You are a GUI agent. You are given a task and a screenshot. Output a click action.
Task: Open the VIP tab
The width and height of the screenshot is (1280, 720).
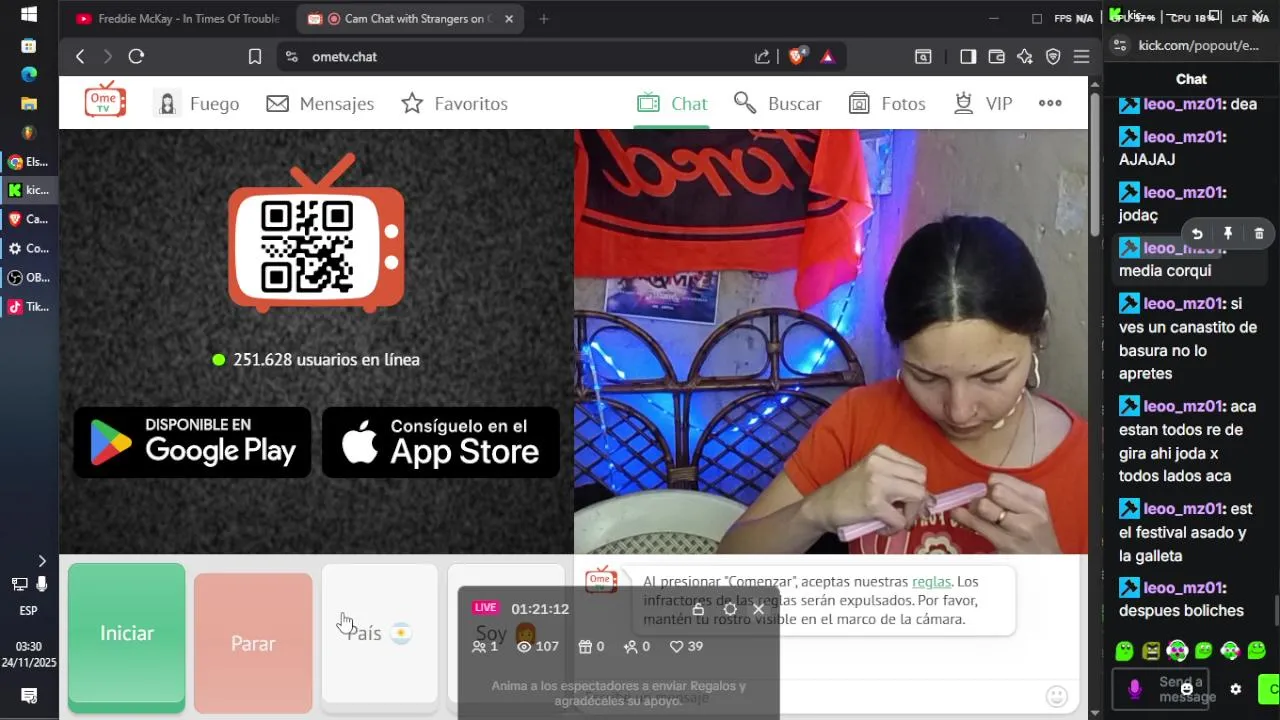pyautogui.click(x=983, y=104)
